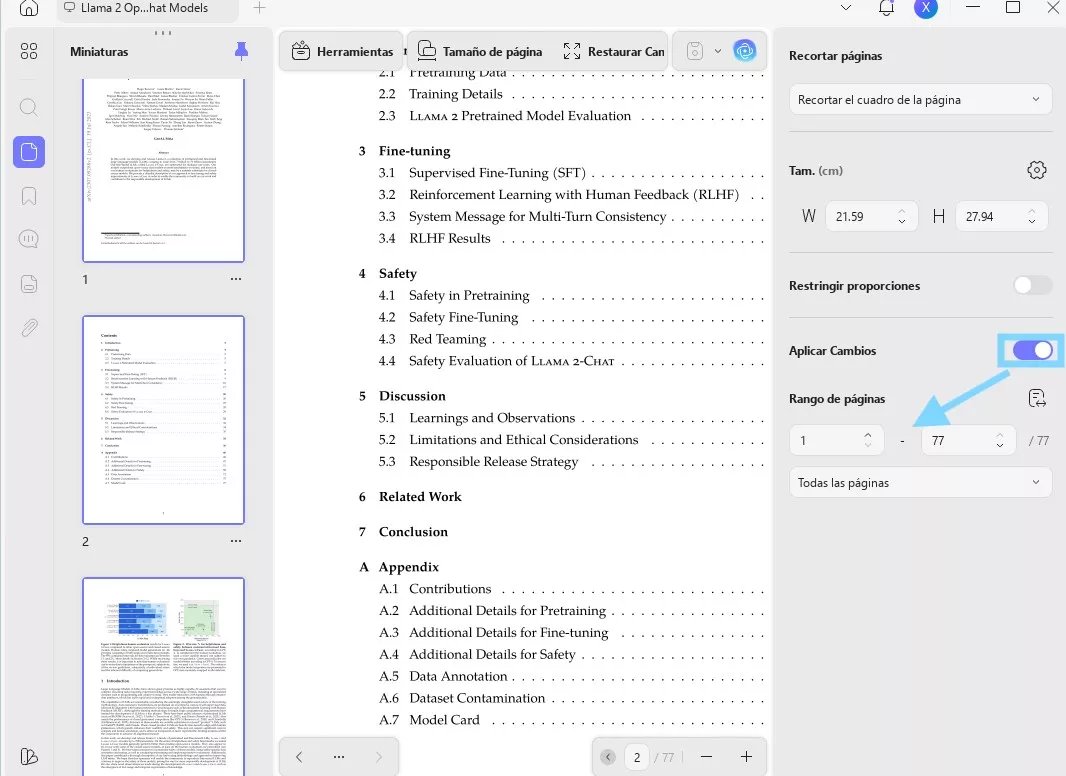Viewport: 1066px width, 776px height.
Task: Click the width field showing 21.59
Action: point(872,216)
